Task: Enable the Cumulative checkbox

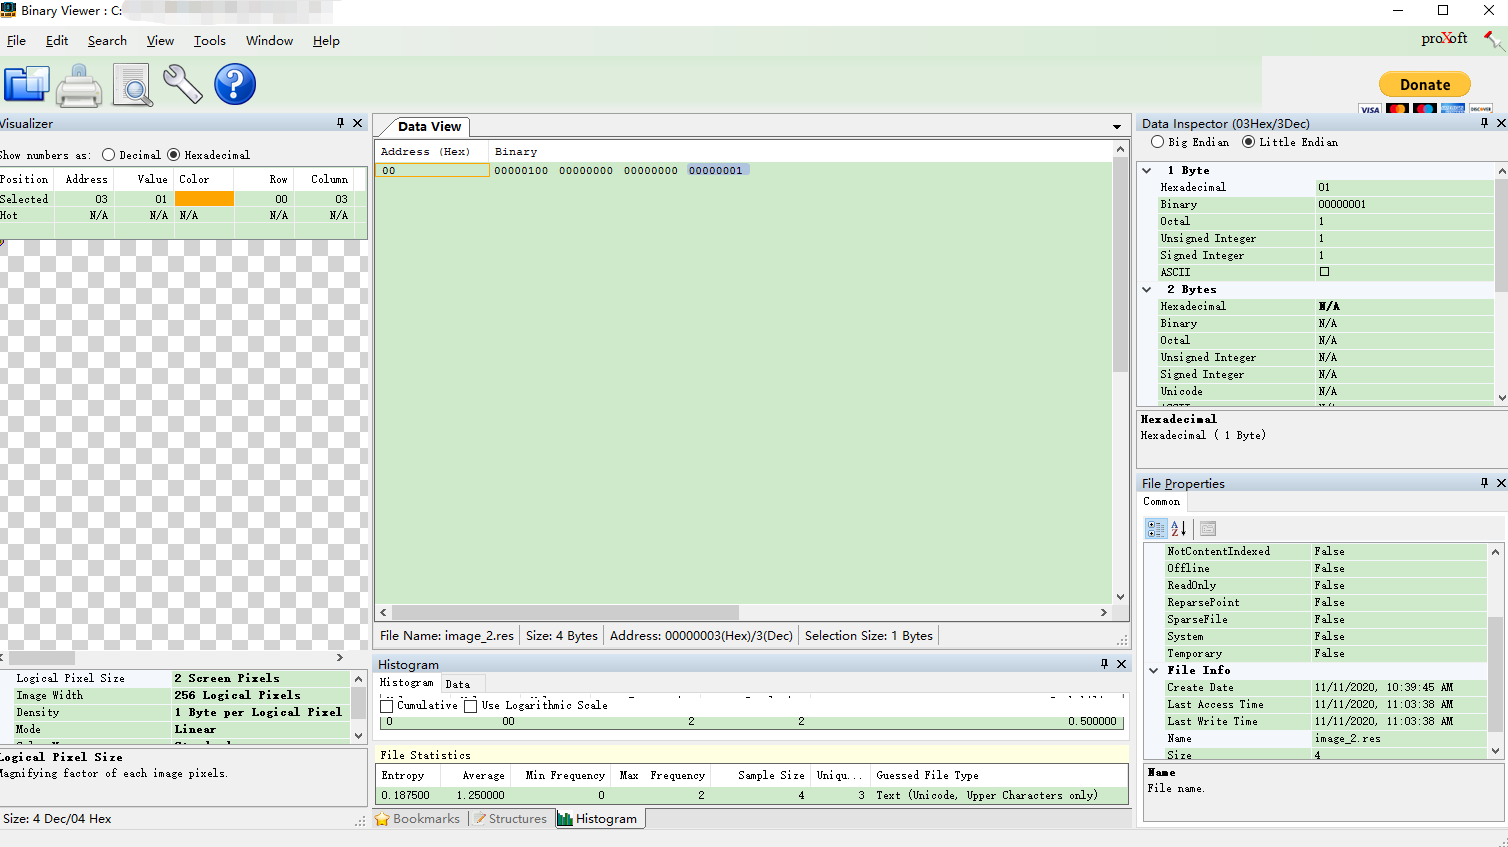Action: [387, 706]
